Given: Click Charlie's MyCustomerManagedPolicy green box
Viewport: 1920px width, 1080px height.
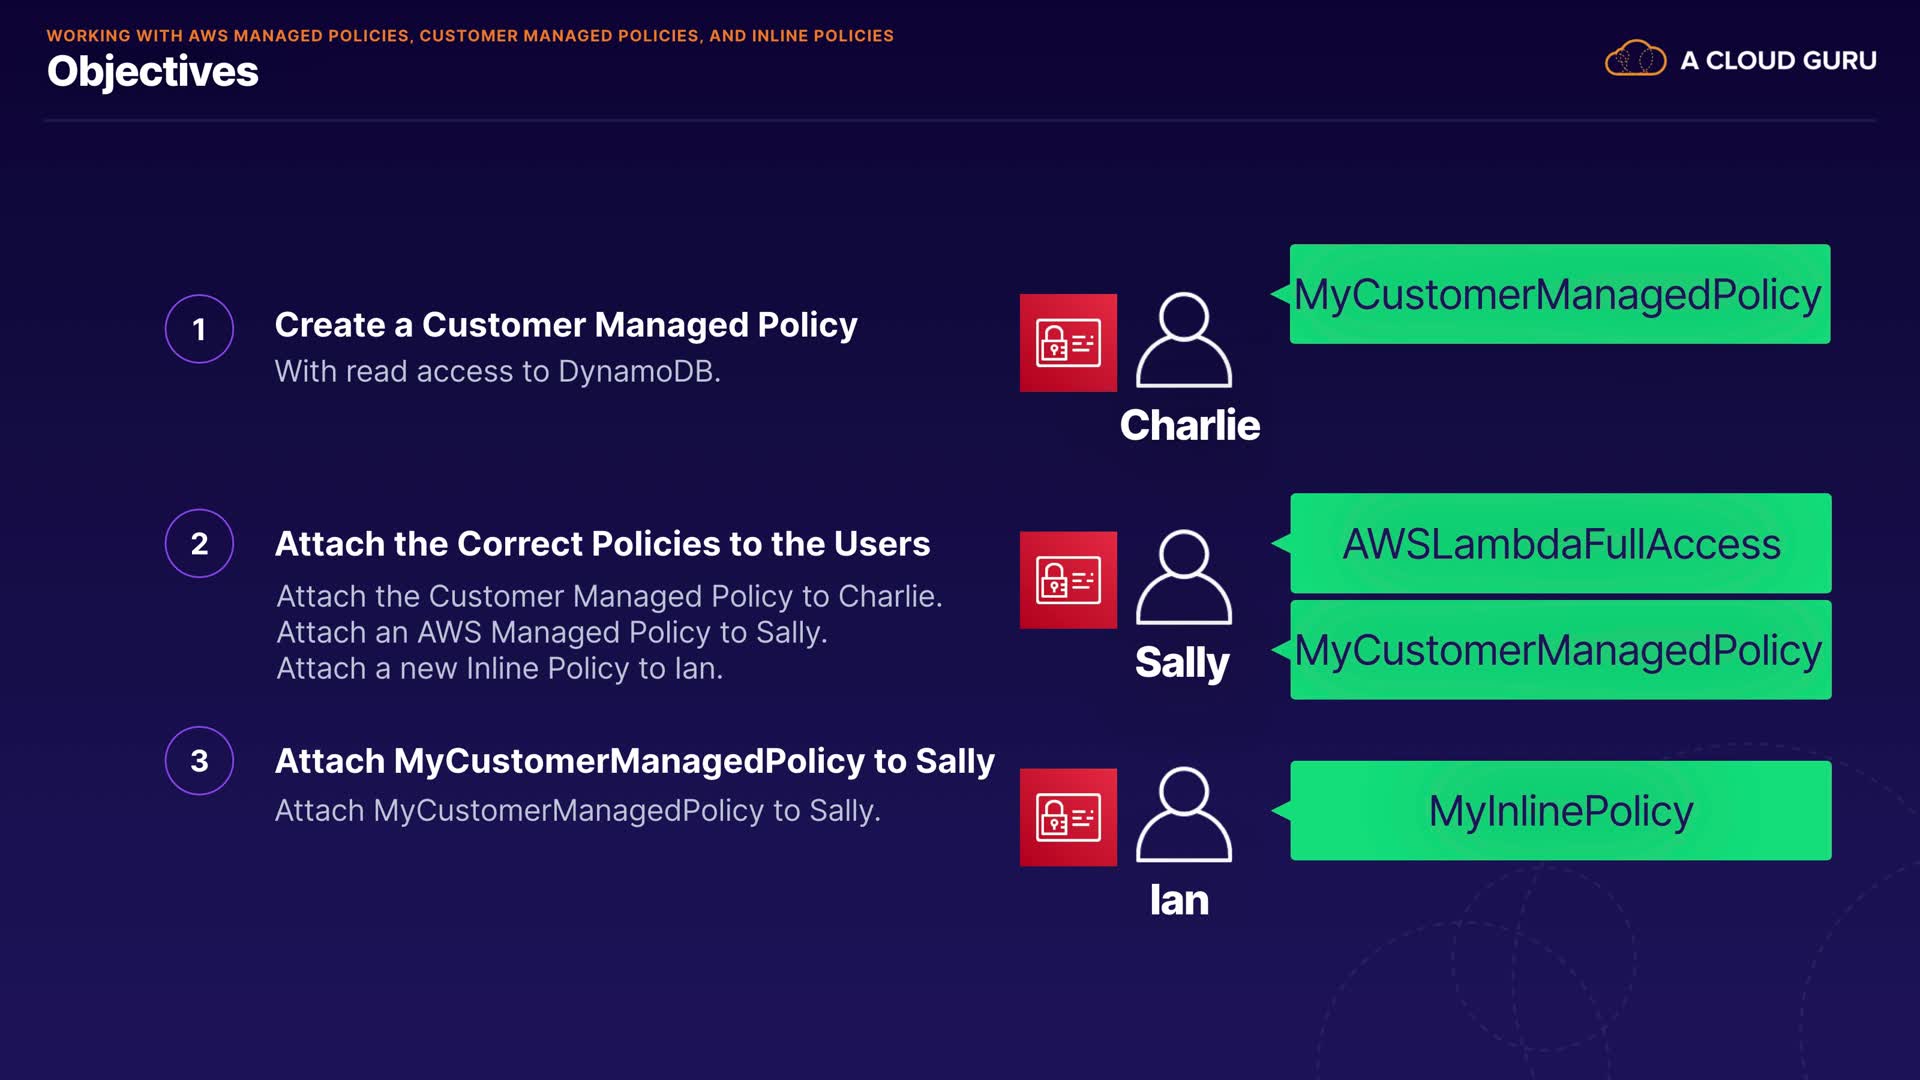Looking at the screenshot, I should [x=1559, y=294].
